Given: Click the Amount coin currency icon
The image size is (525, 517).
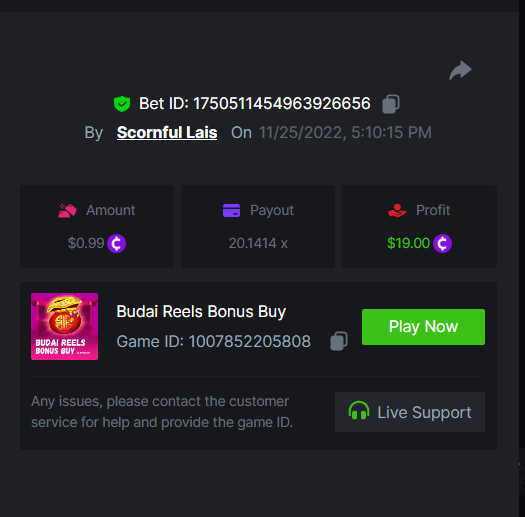Looking at the screenshot, I should point(117,243).
